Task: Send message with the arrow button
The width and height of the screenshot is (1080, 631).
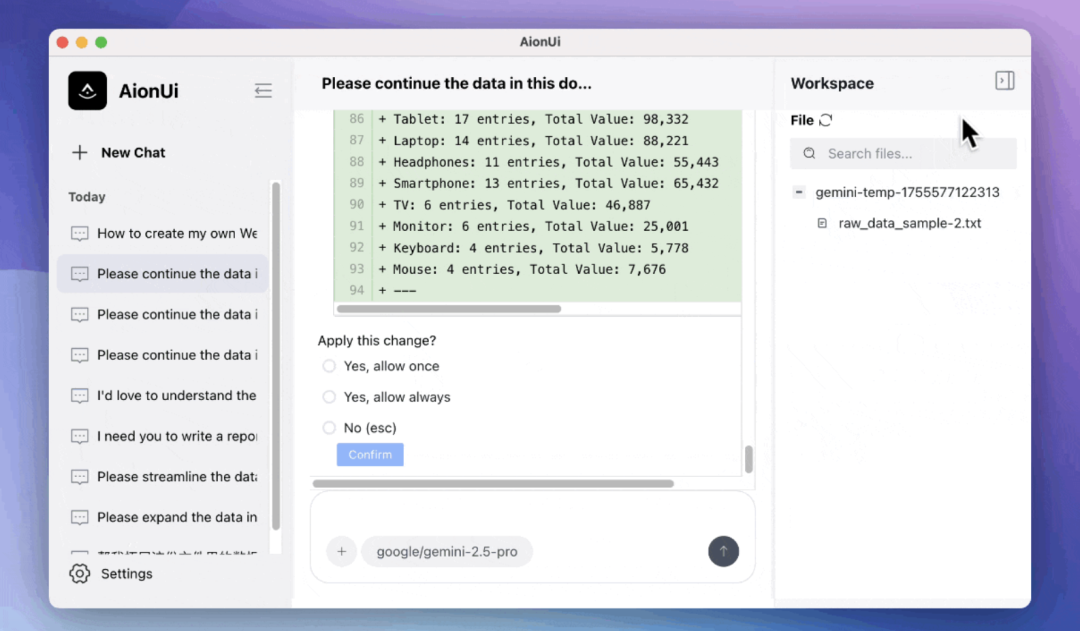Action: click(x=723, y=551)
